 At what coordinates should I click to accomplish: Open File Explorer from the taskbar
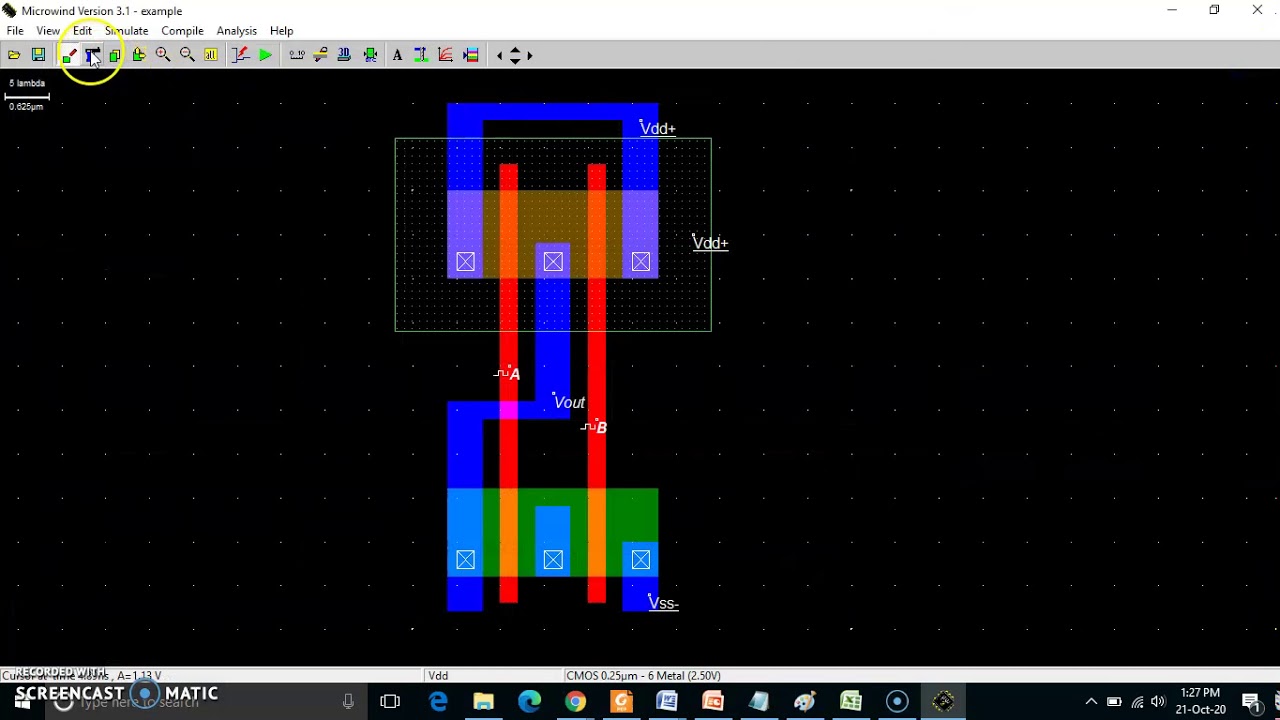[x=483, y=702]
